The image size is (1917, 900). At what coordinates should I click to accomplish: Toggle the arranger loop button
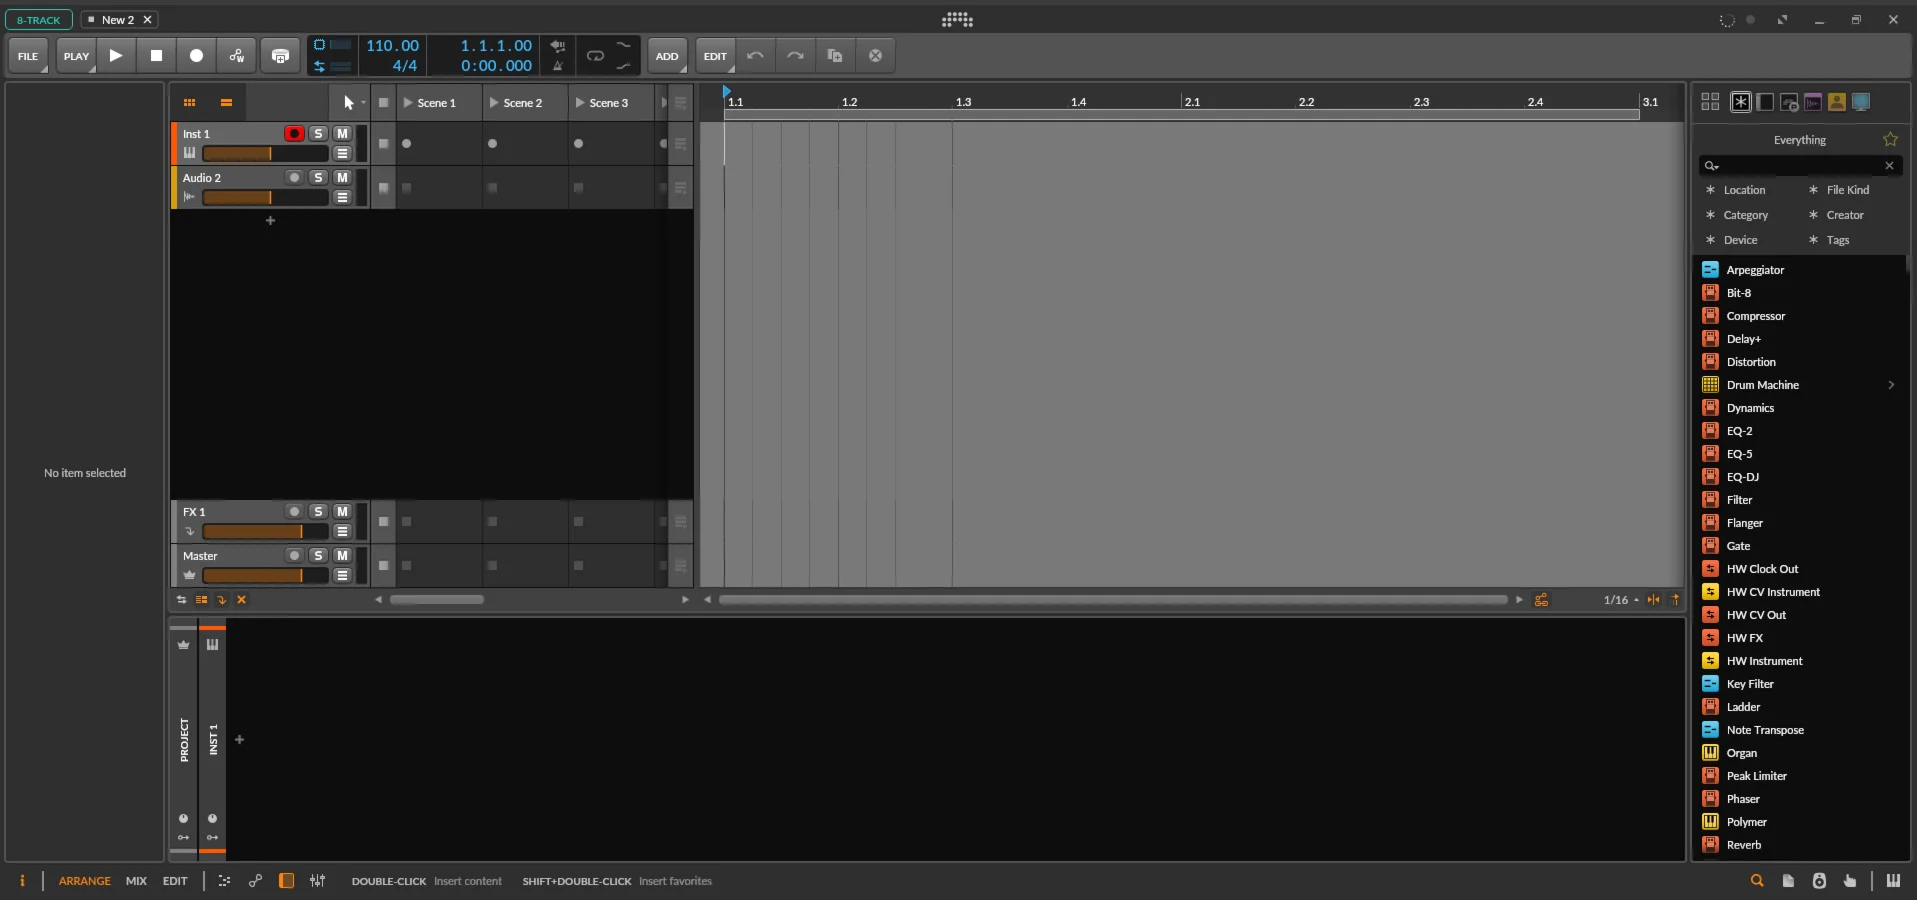[x=595, y=56]
